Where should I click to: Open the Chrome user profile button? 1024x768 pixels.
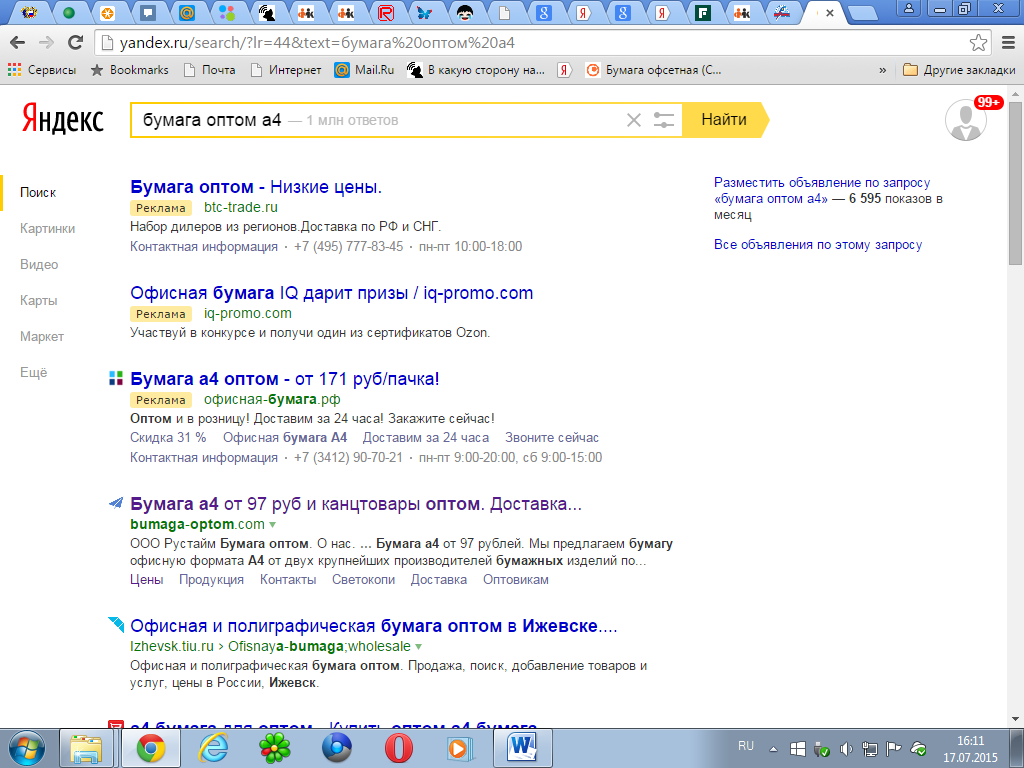(x=909, y=8)
